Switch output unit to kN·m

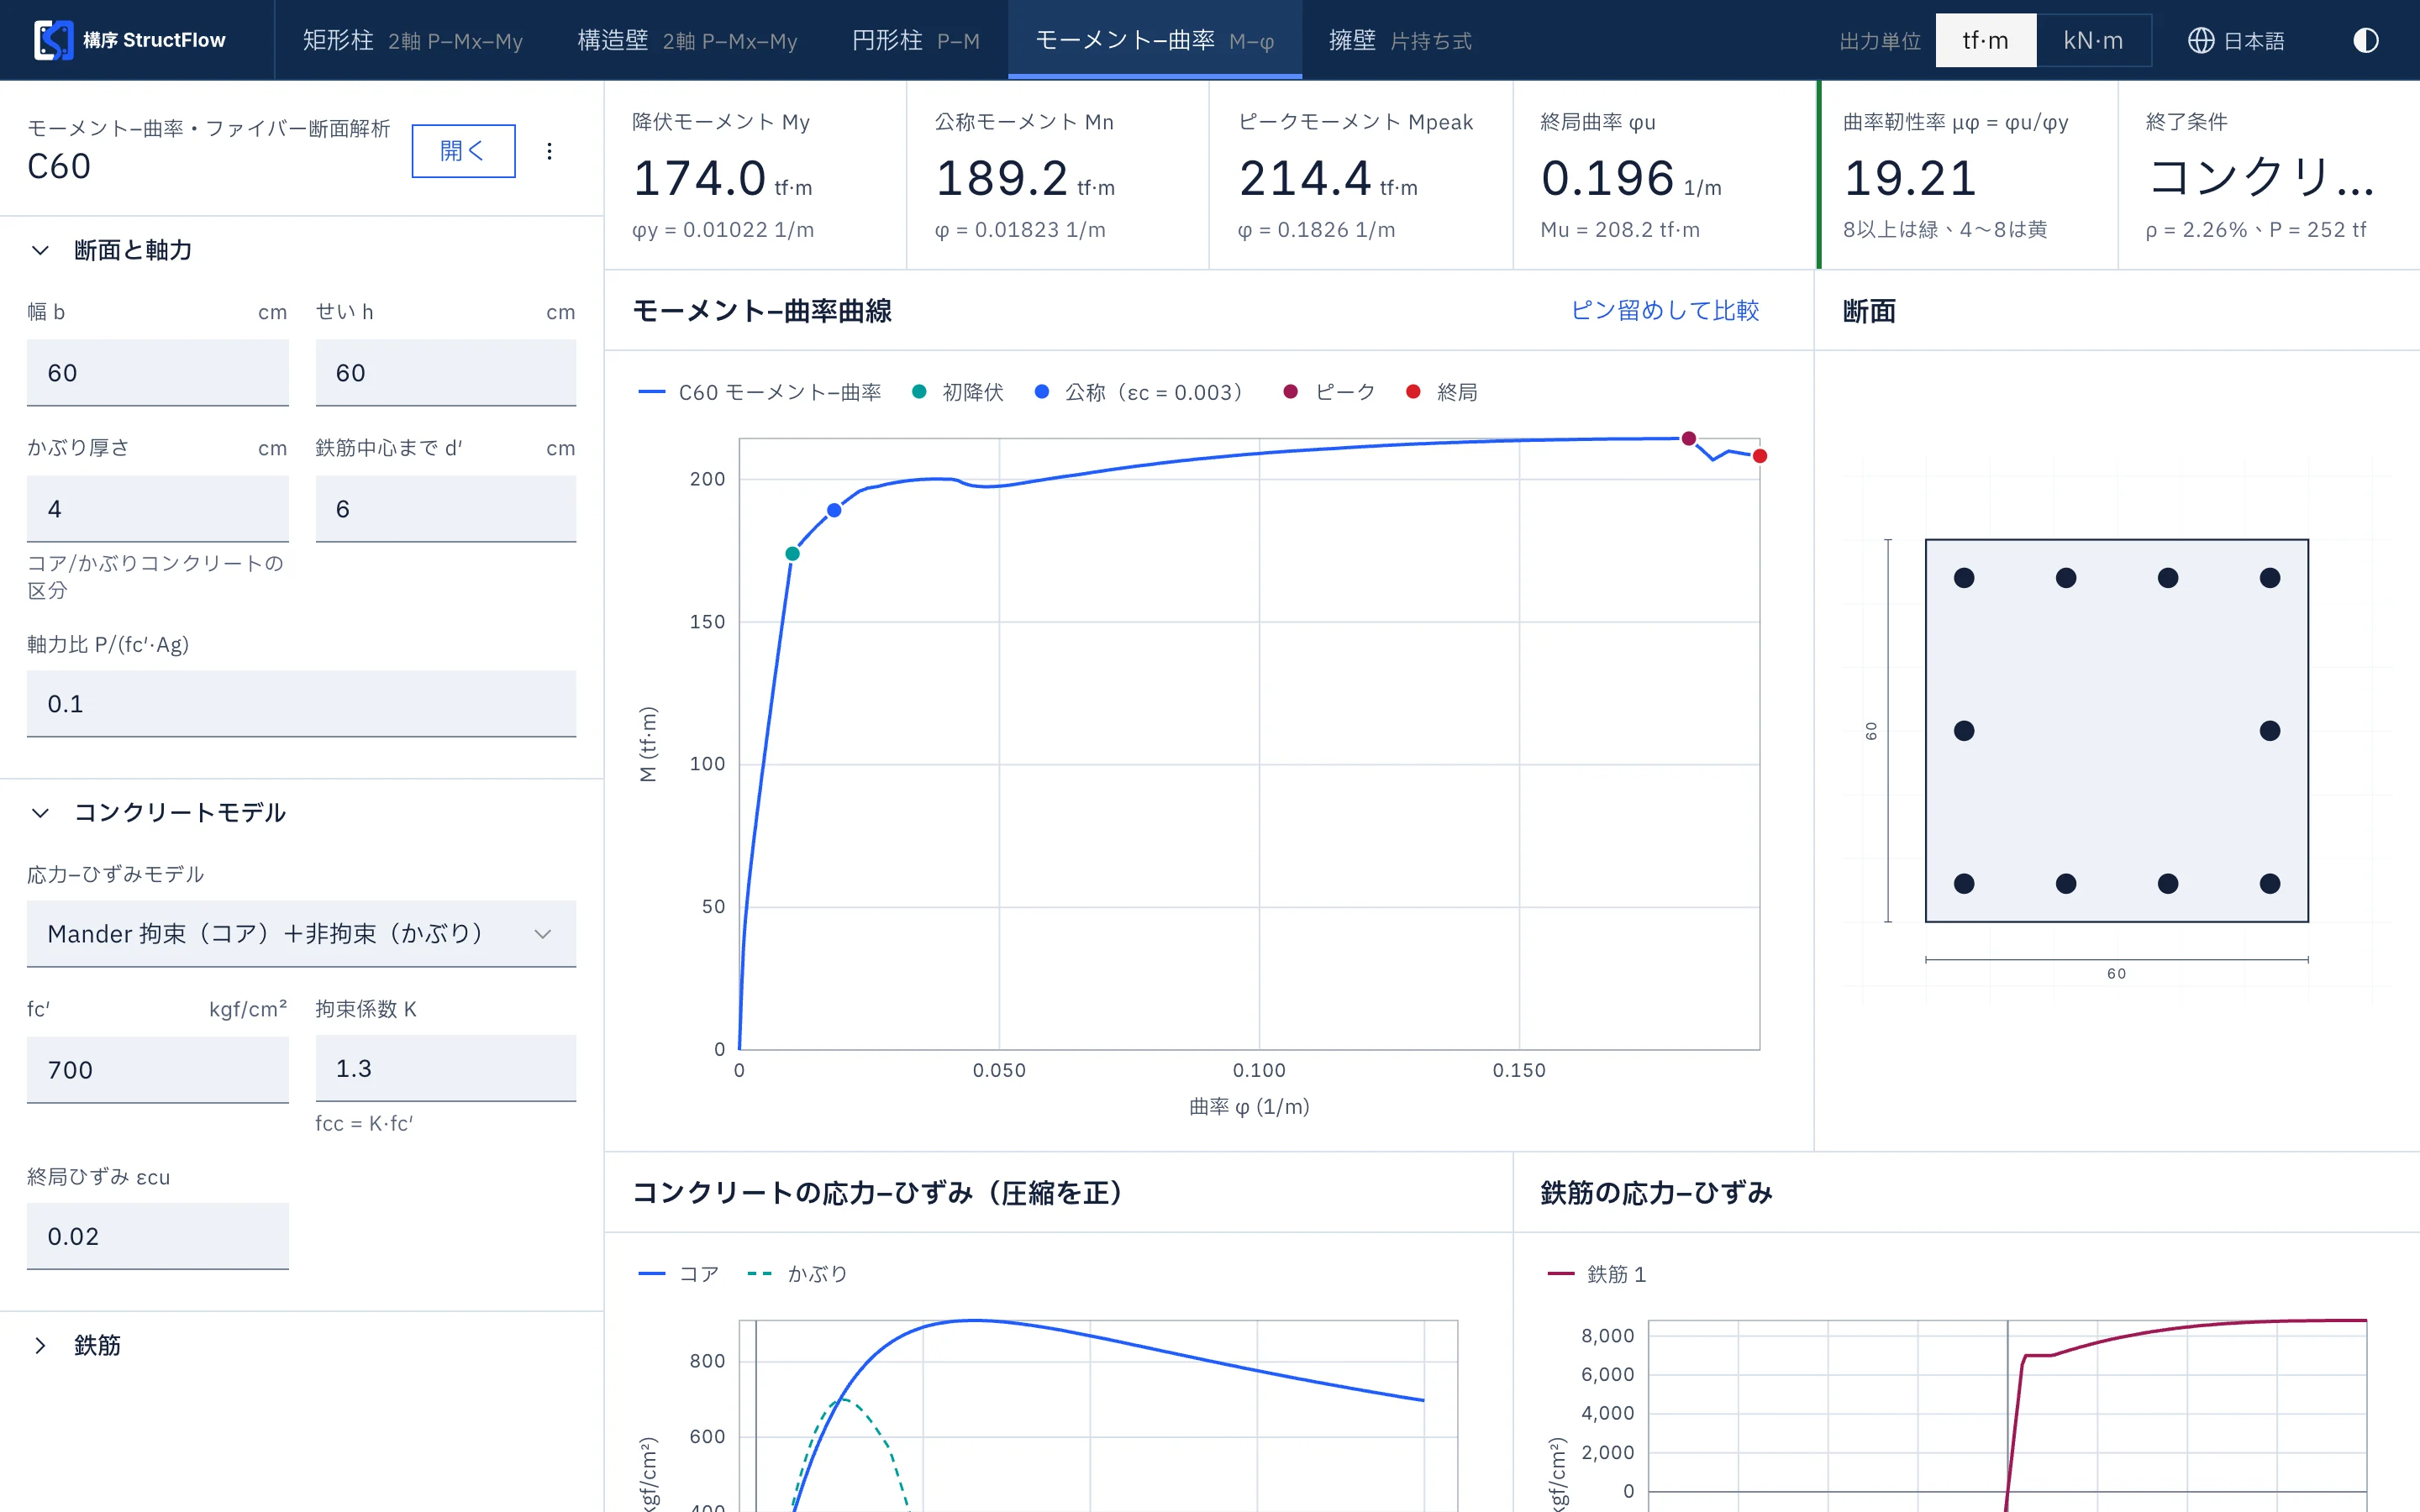(x=2093, y=40)
